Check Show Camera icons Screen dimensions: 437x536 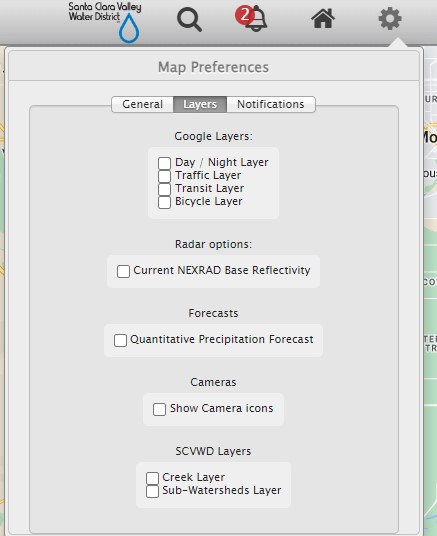click(159, 409)
